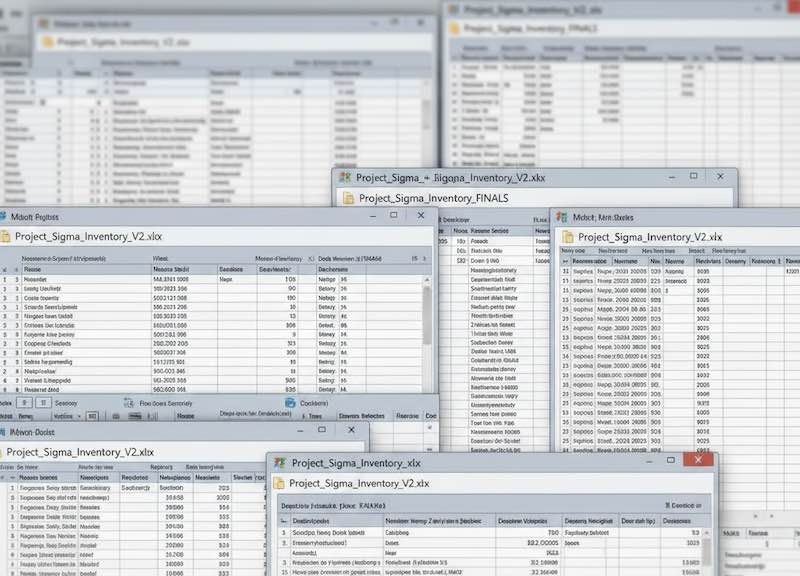Click the folder icon in the right Project_Sigma_Inventory_V2 window
This screenshot has height=576, width=800.
(x=568, y=237)
